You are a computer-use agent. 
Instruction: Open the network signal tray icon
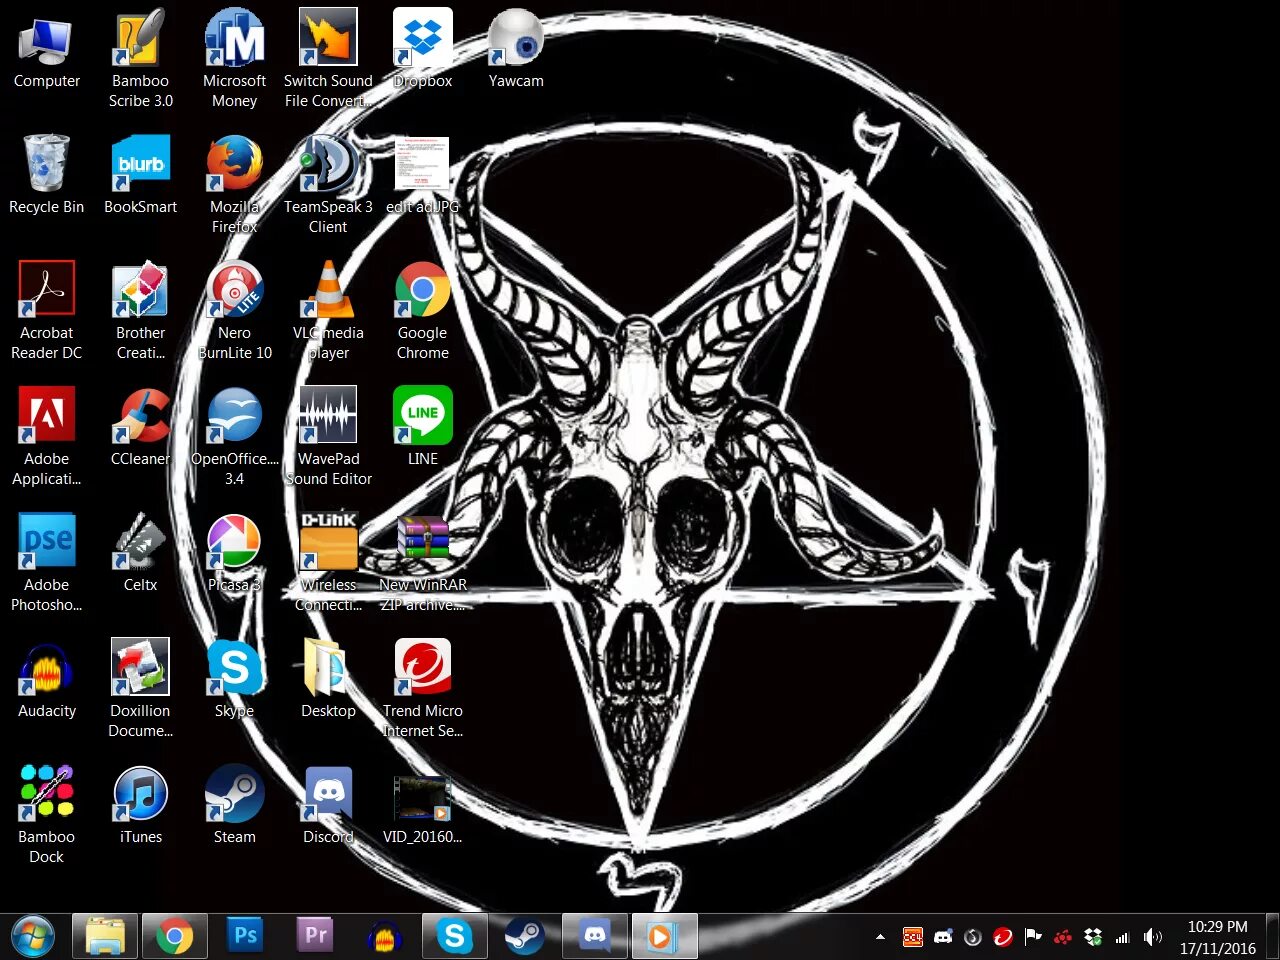click(1123, 937)
